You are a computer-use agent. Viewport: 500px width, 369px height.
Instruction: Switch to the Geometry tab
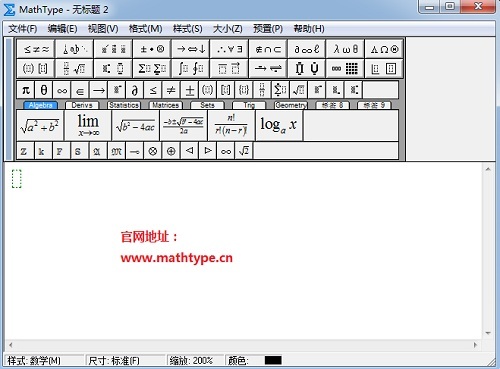[x=291, y=105]
